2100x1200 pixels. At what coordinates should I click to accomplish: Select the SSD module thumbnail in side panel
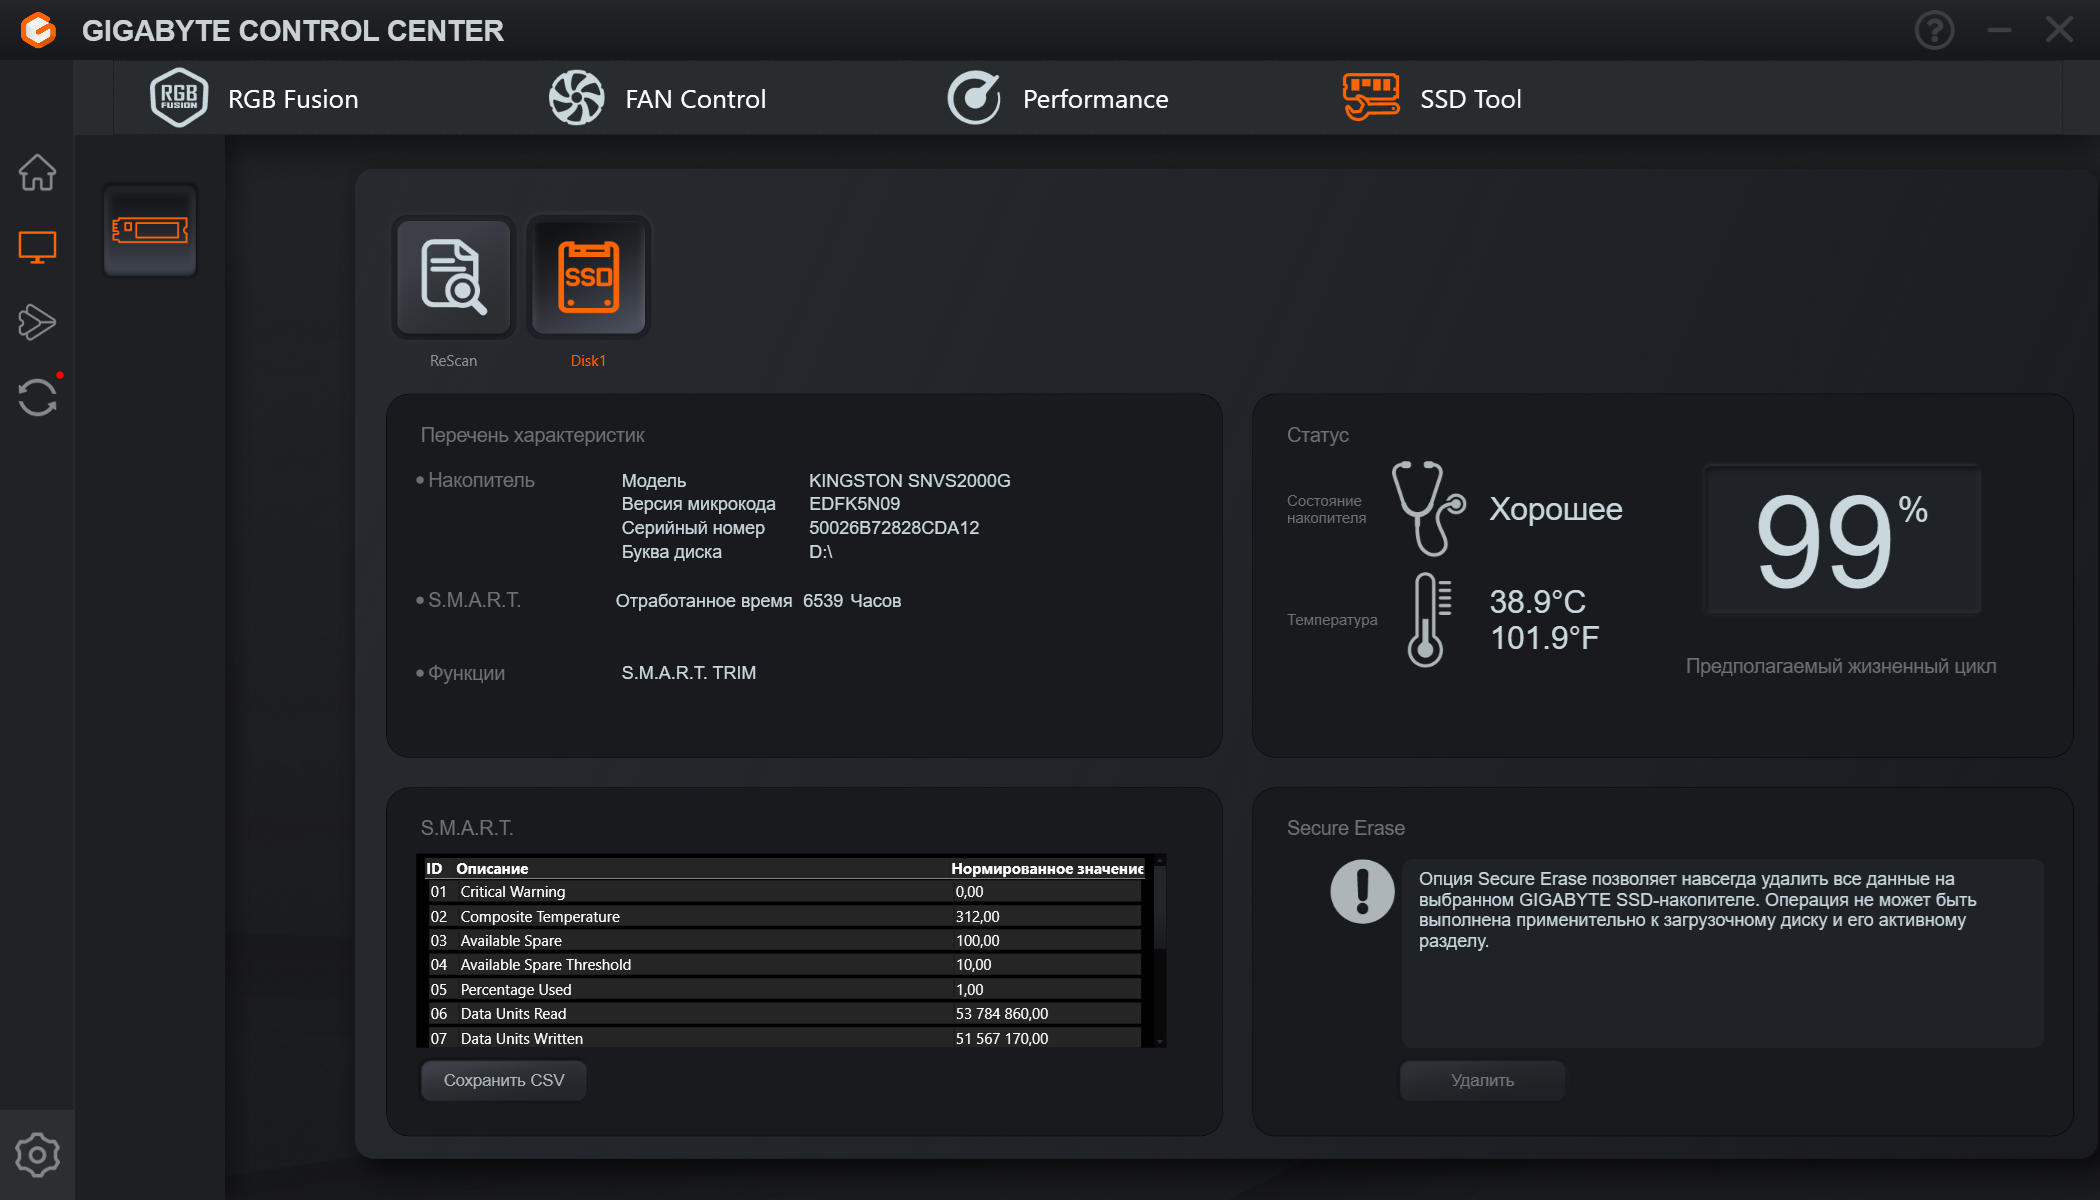click(x=150, y=231)
